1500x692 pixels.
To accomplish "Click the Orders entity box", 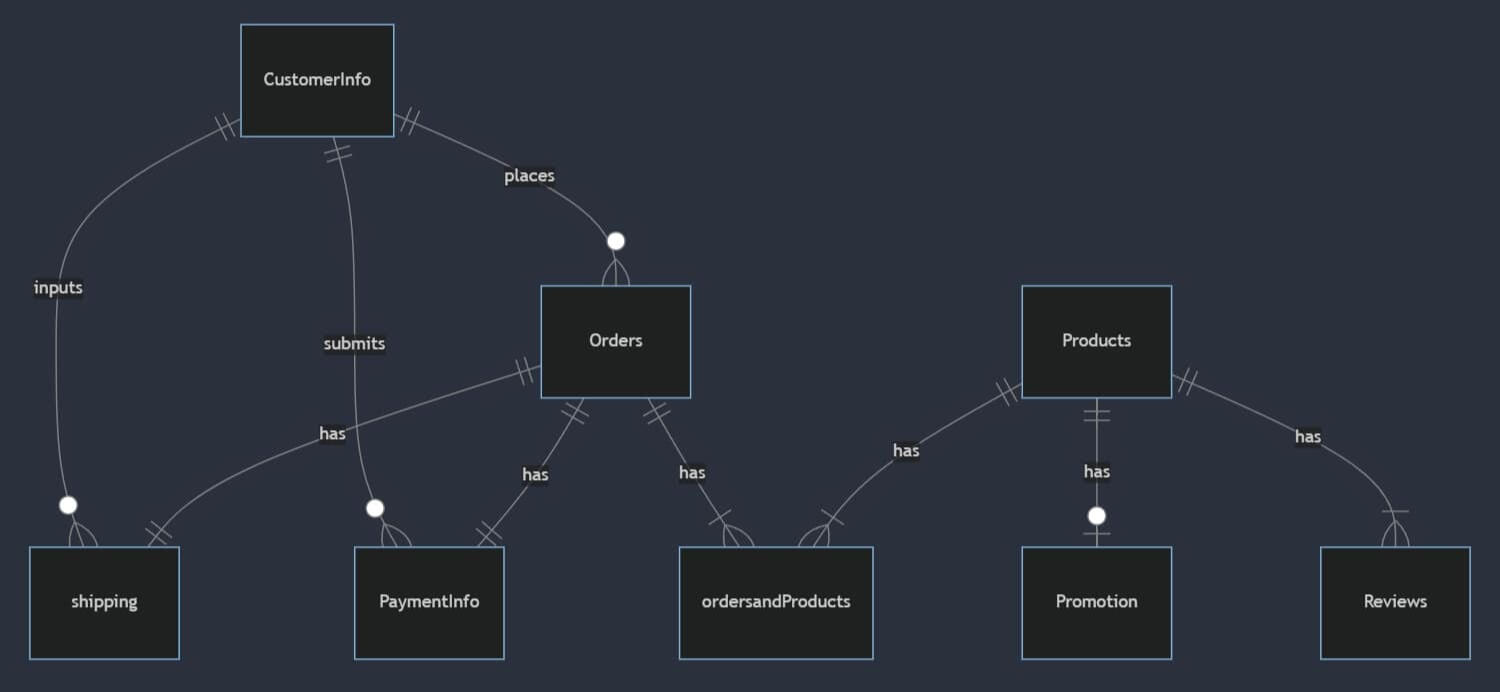I will click(615, 341).
